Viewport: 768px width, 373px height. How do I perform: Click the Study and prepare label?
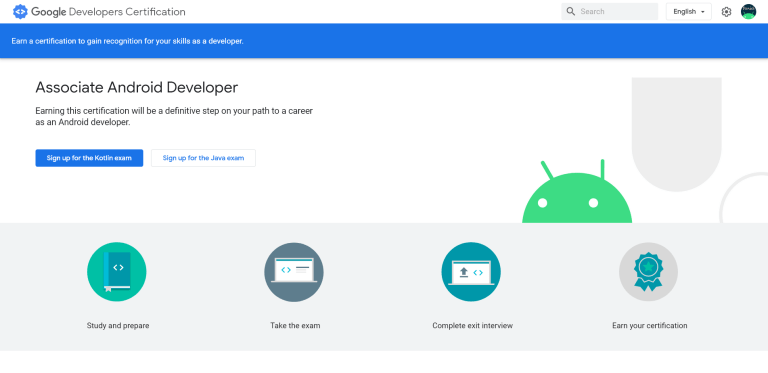(118, 326)
